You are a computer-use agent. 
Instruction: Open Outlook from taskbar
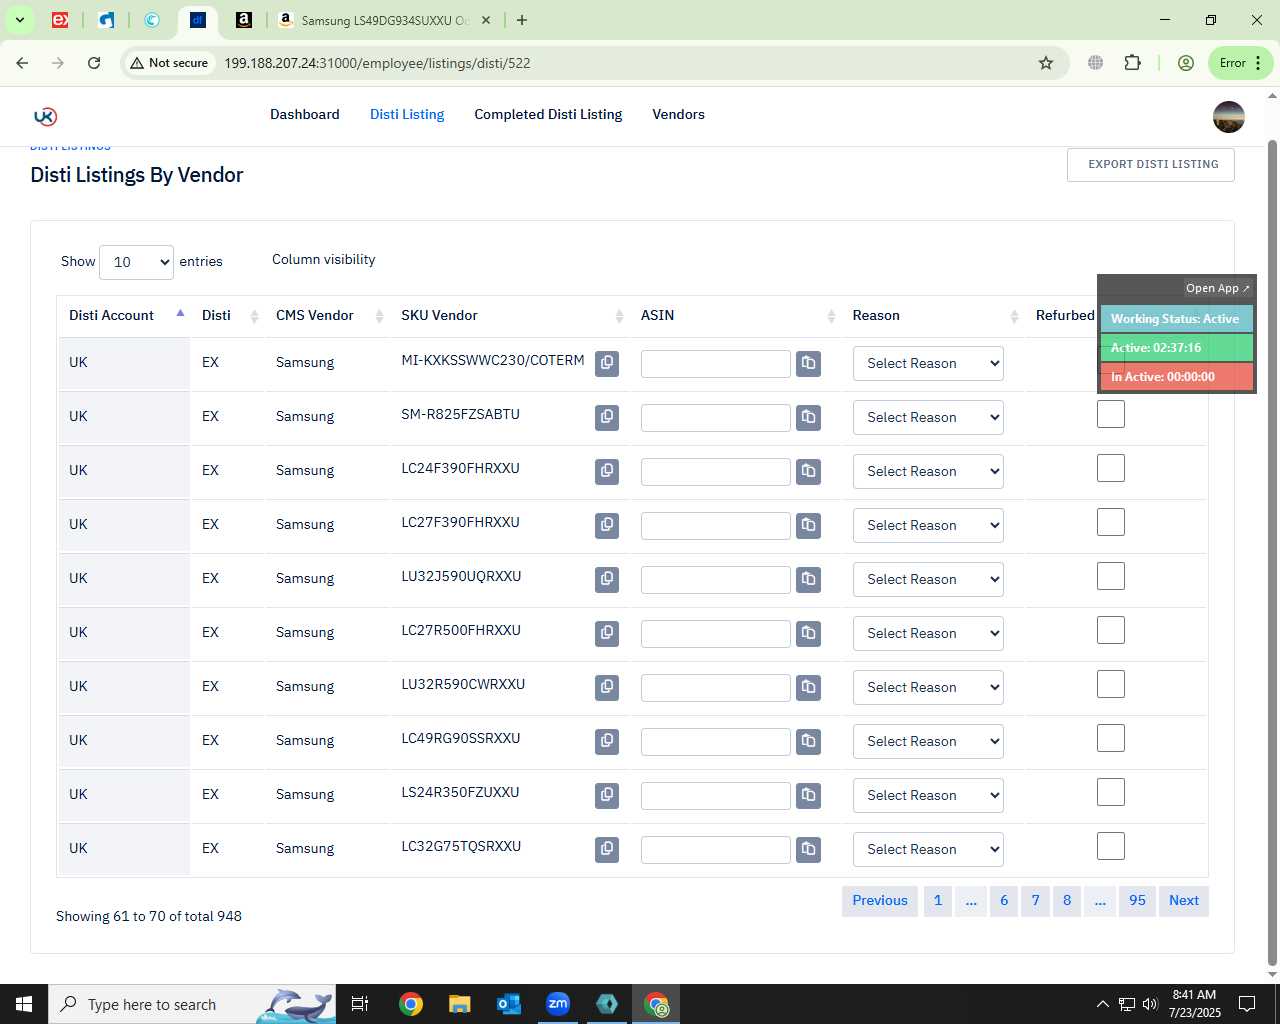[509, 1004]
